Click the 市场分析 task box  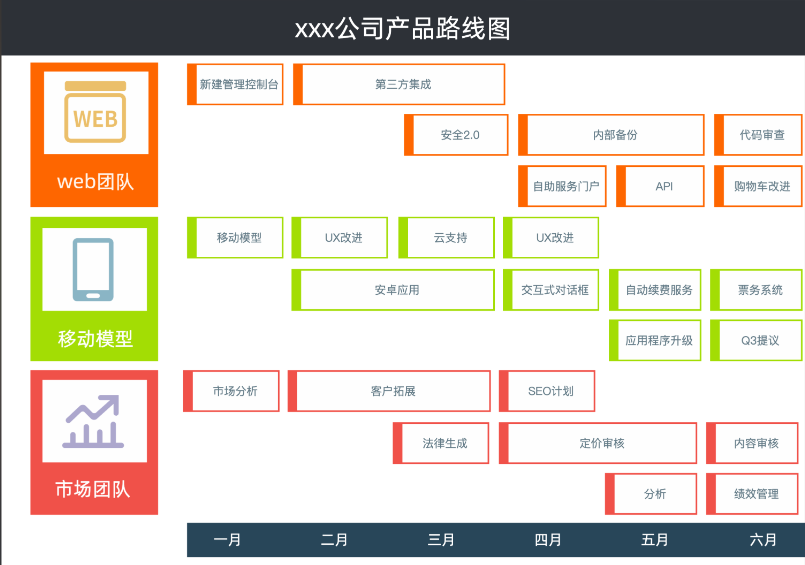click(x=232, y=391)
